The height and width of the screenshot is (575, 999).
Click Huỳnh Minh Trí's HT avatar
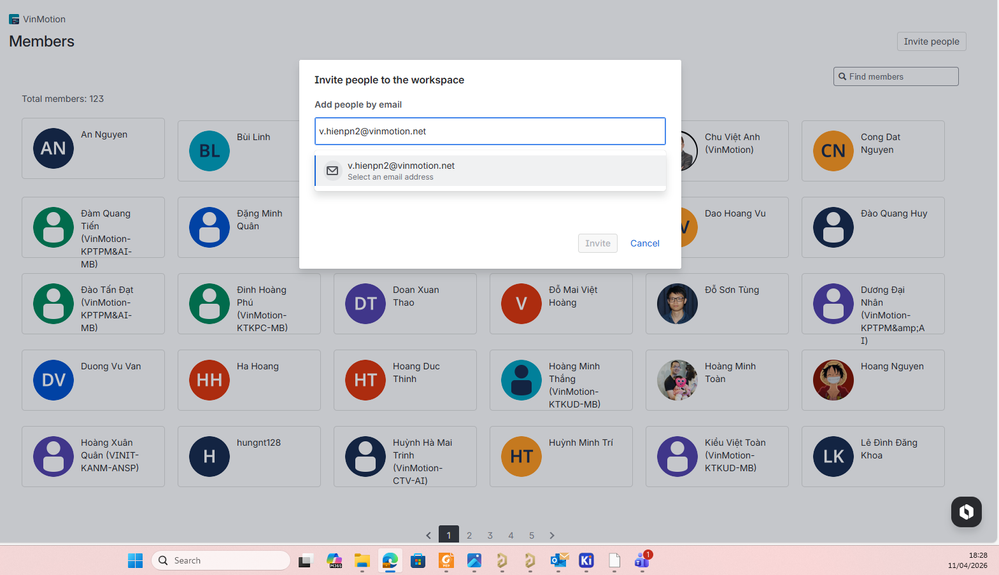[521, 457]
